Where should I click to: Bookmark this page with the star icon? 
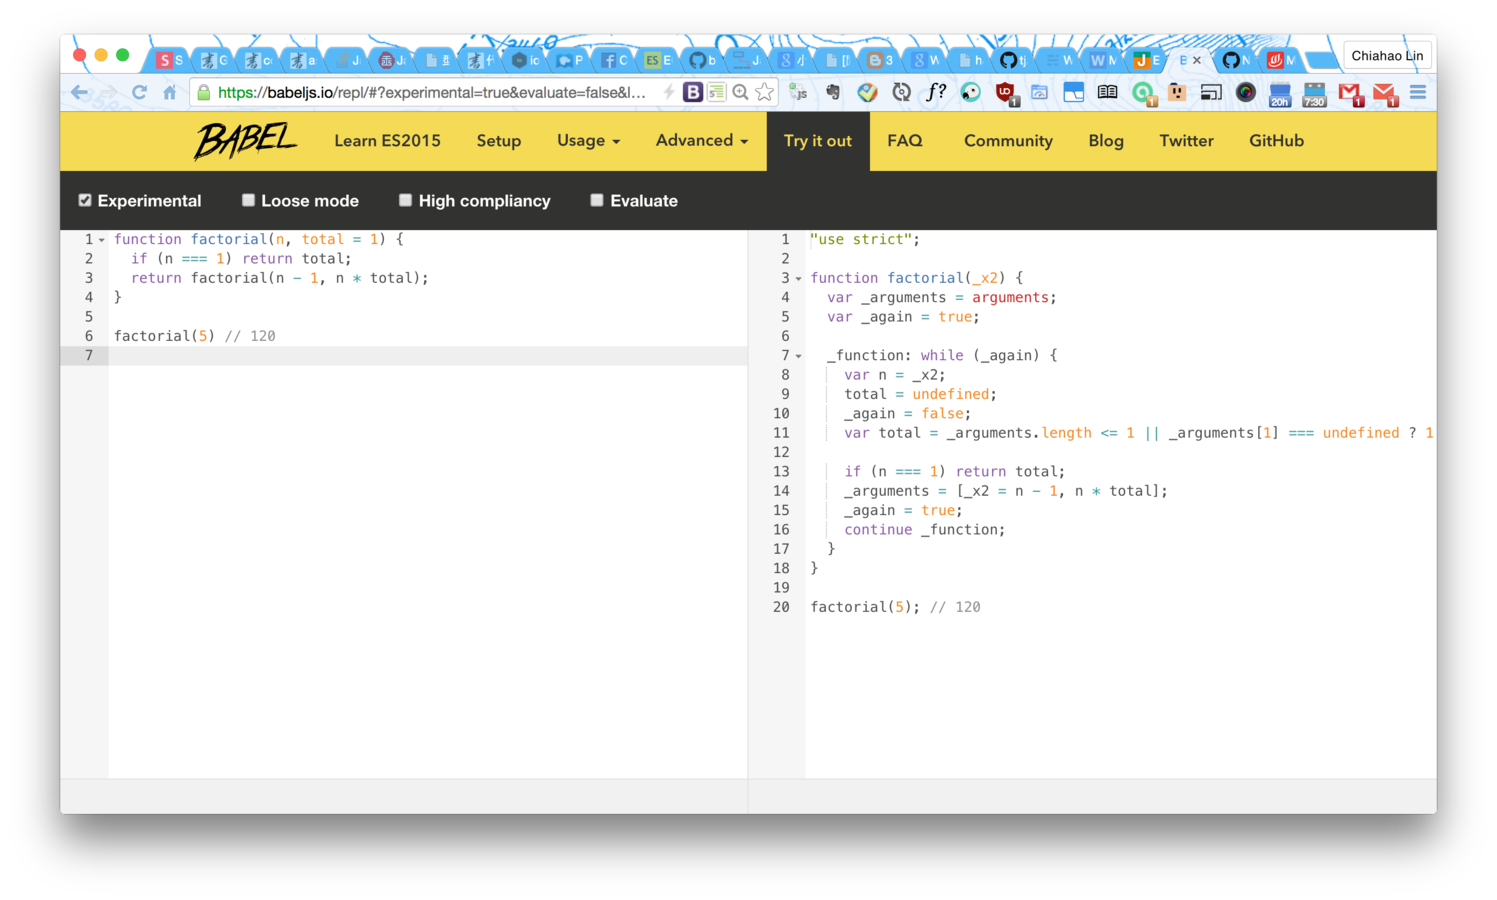(765, 92)
